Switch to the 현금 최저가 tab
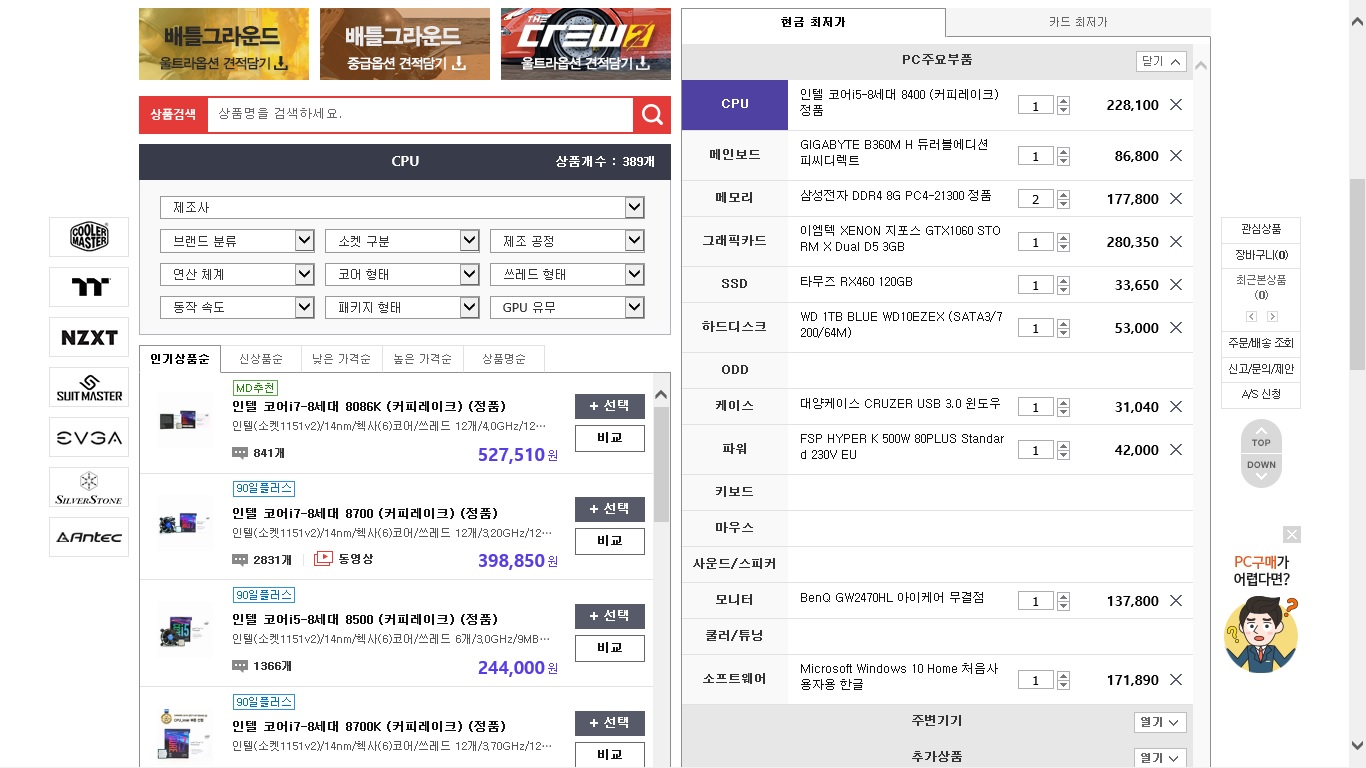The width and height of the screenshot is (1366, 768). 813,22
